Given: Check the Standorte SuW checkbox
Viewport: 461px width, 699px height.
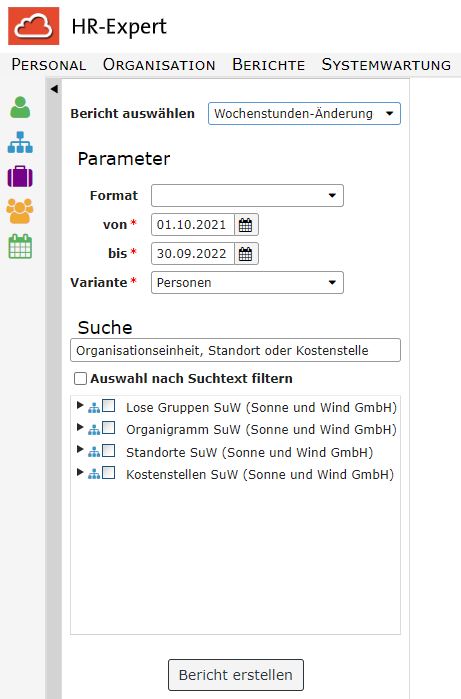Looking at the screenshot, I should pyautogui.click(x=109, y=450).
